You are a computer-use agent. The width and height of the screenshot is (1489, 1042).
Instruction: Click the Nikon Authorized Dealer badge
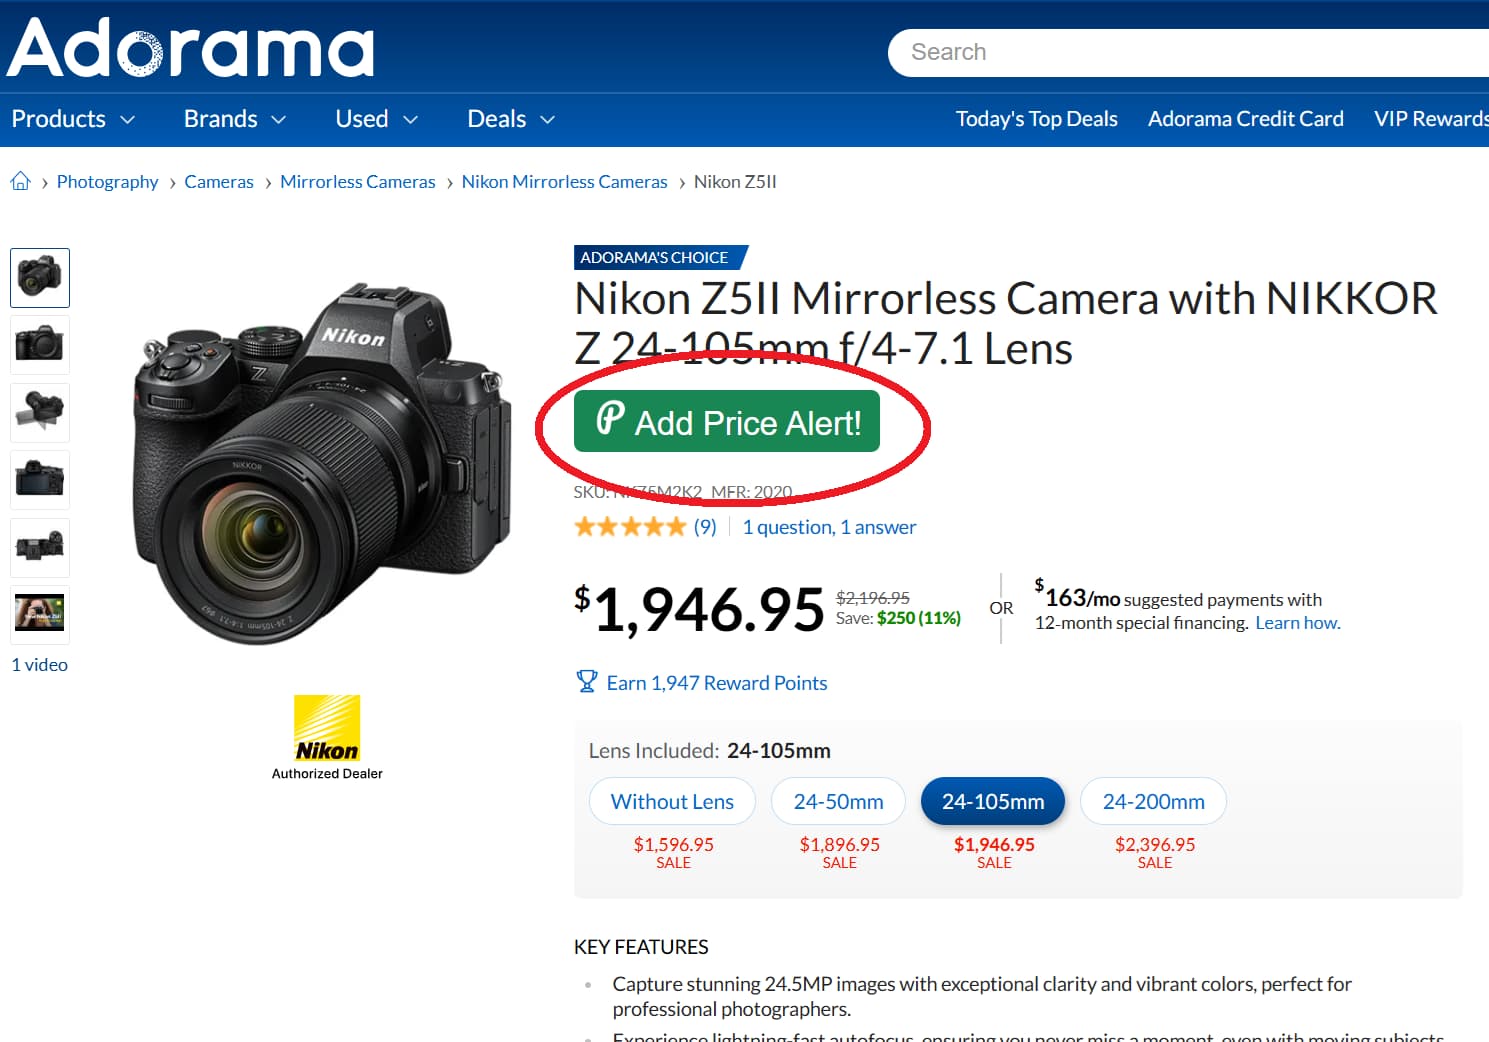coord(327,737)
